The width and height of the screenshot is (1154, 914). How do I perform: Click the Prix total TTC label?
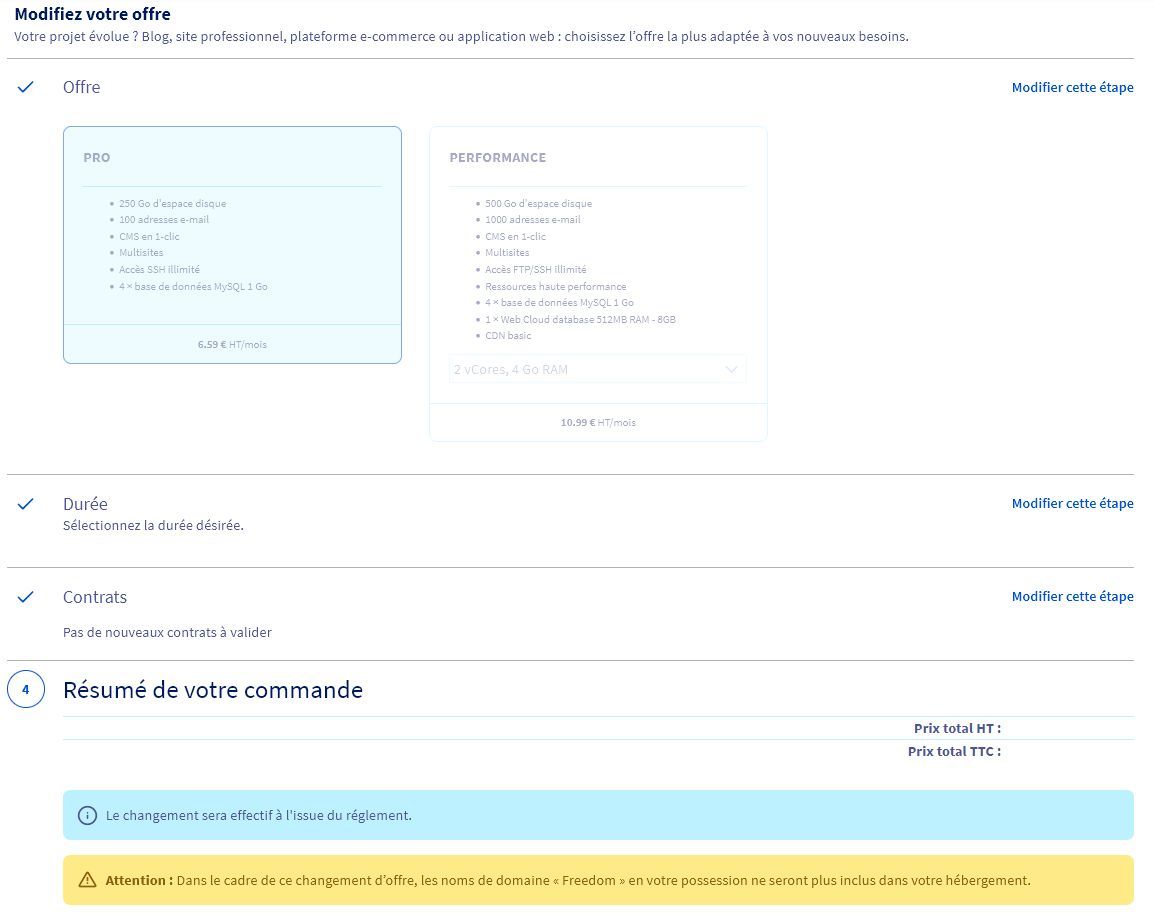(953, 751)
